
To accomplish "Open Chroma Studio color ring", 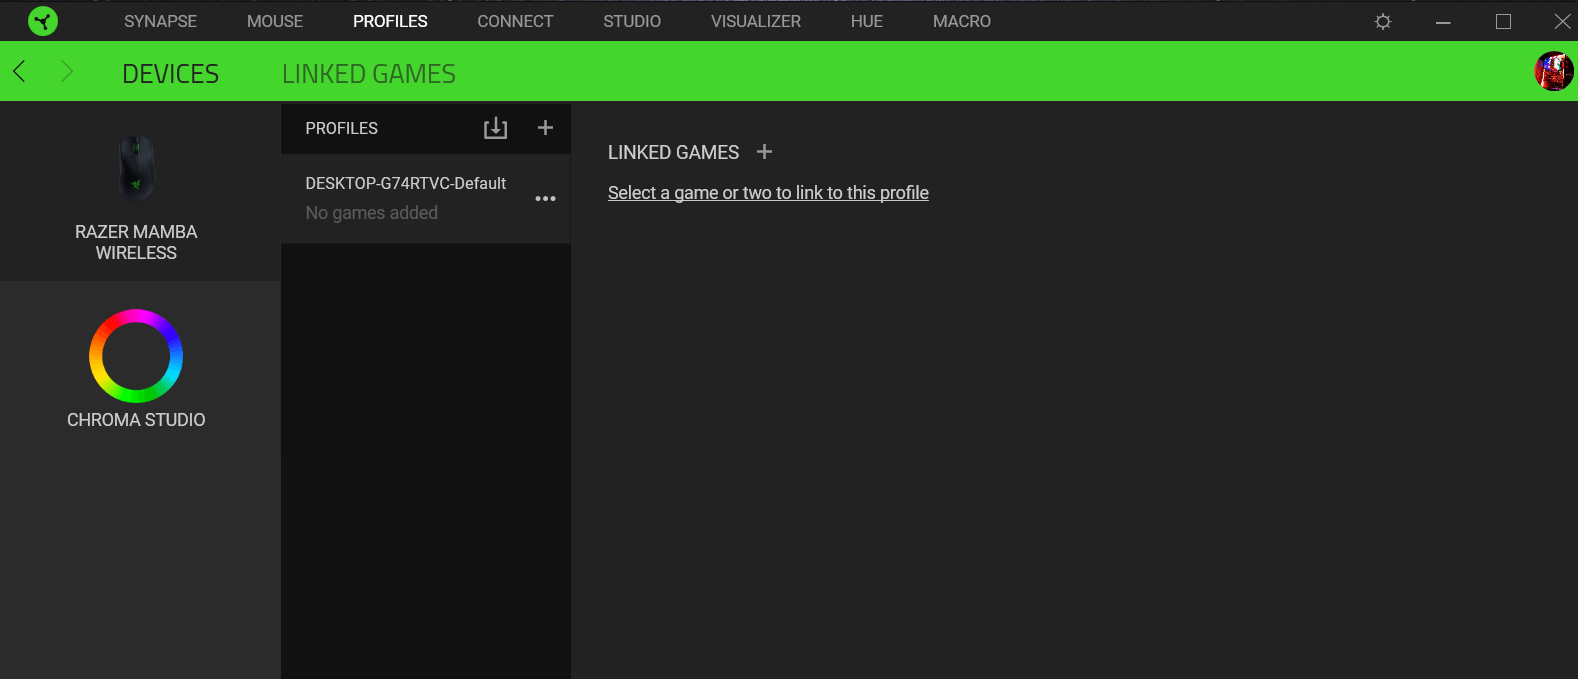I will (136, 357).
